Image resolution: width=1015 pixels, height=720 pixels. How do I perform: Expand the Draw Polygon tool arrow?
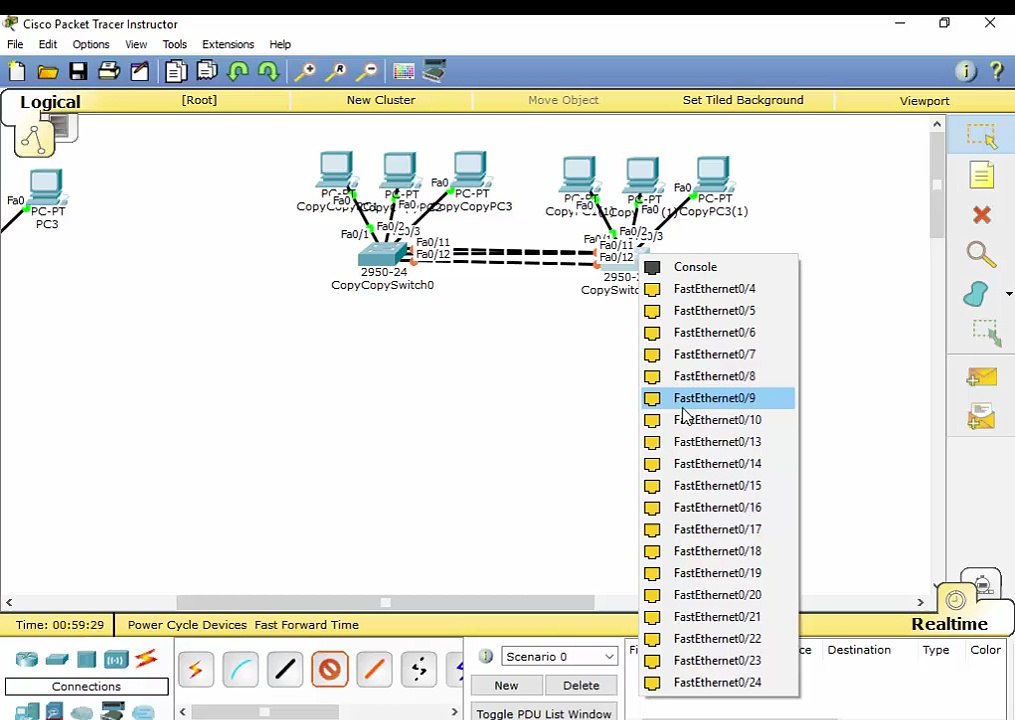pyautogui.click(x=1009, y=294)
